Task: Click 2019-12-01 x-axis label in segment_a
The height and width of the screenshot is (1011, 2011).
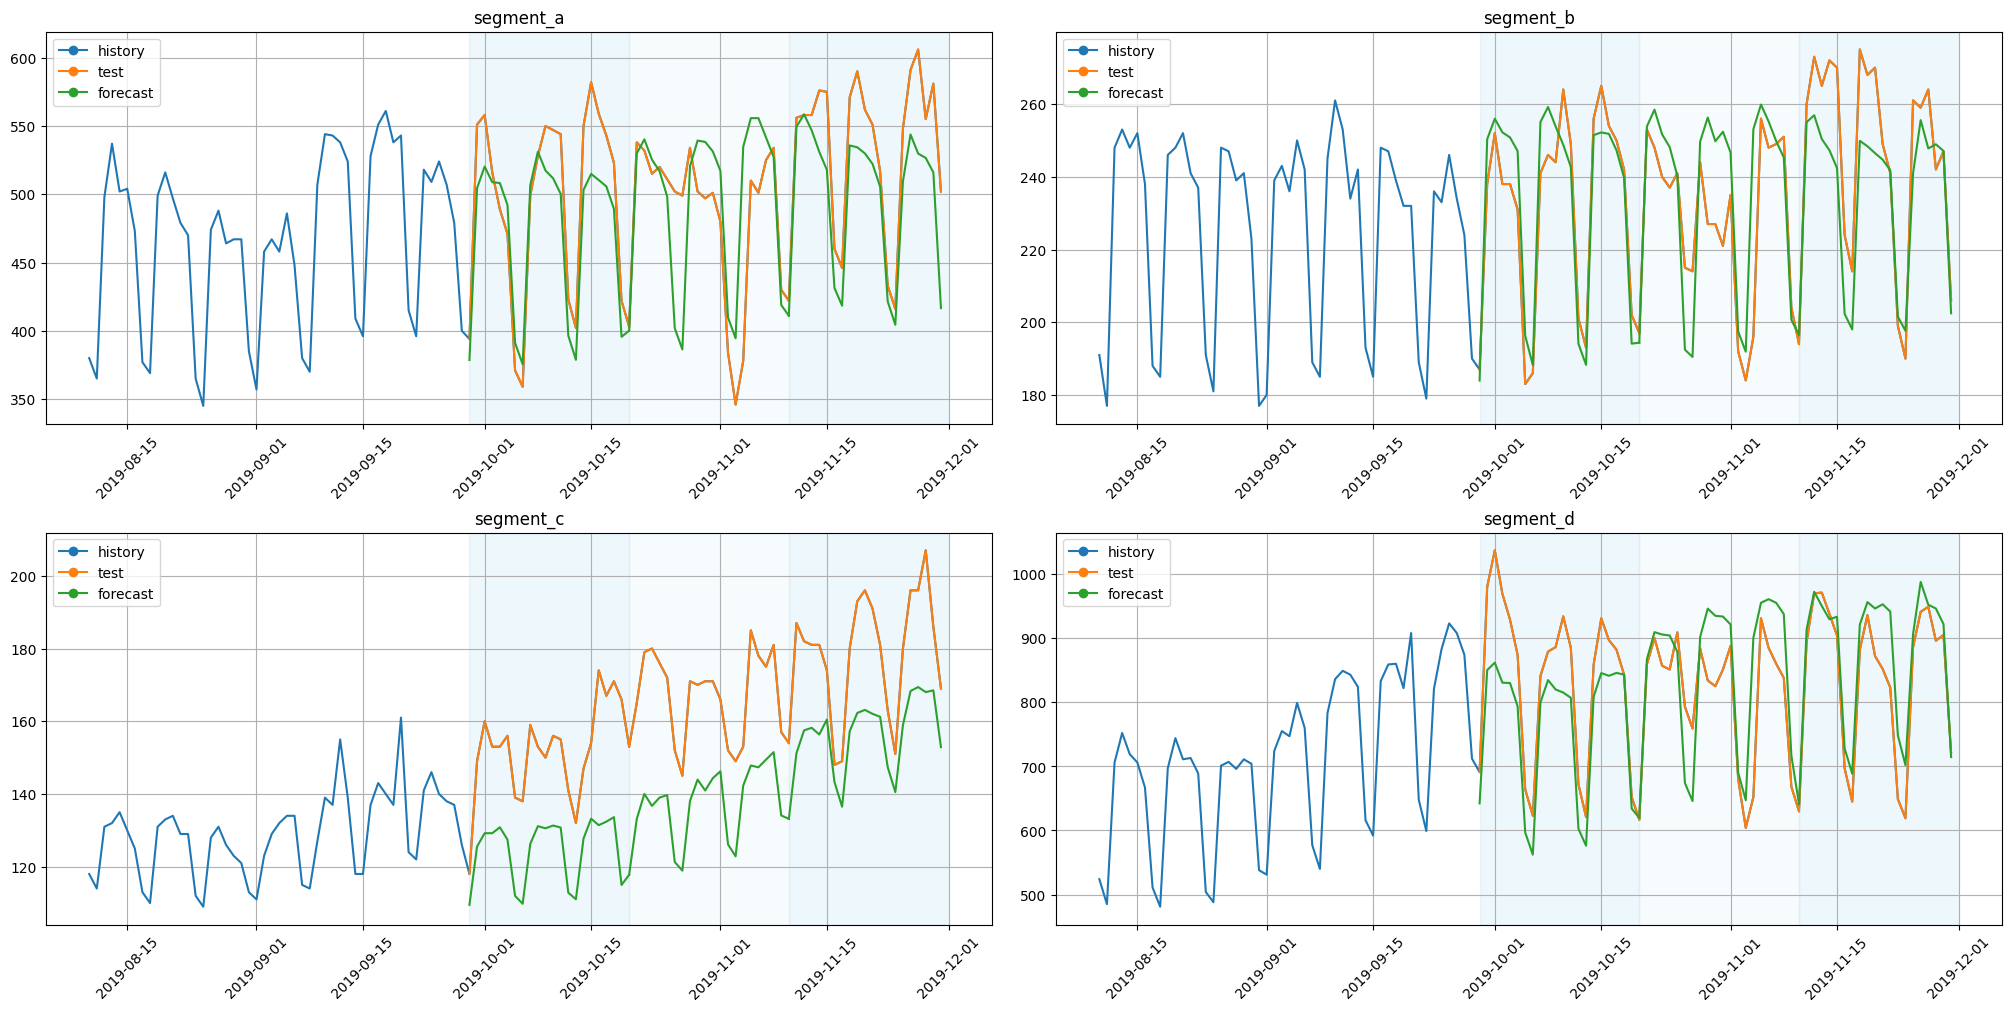Action: [x=947, y=467]
